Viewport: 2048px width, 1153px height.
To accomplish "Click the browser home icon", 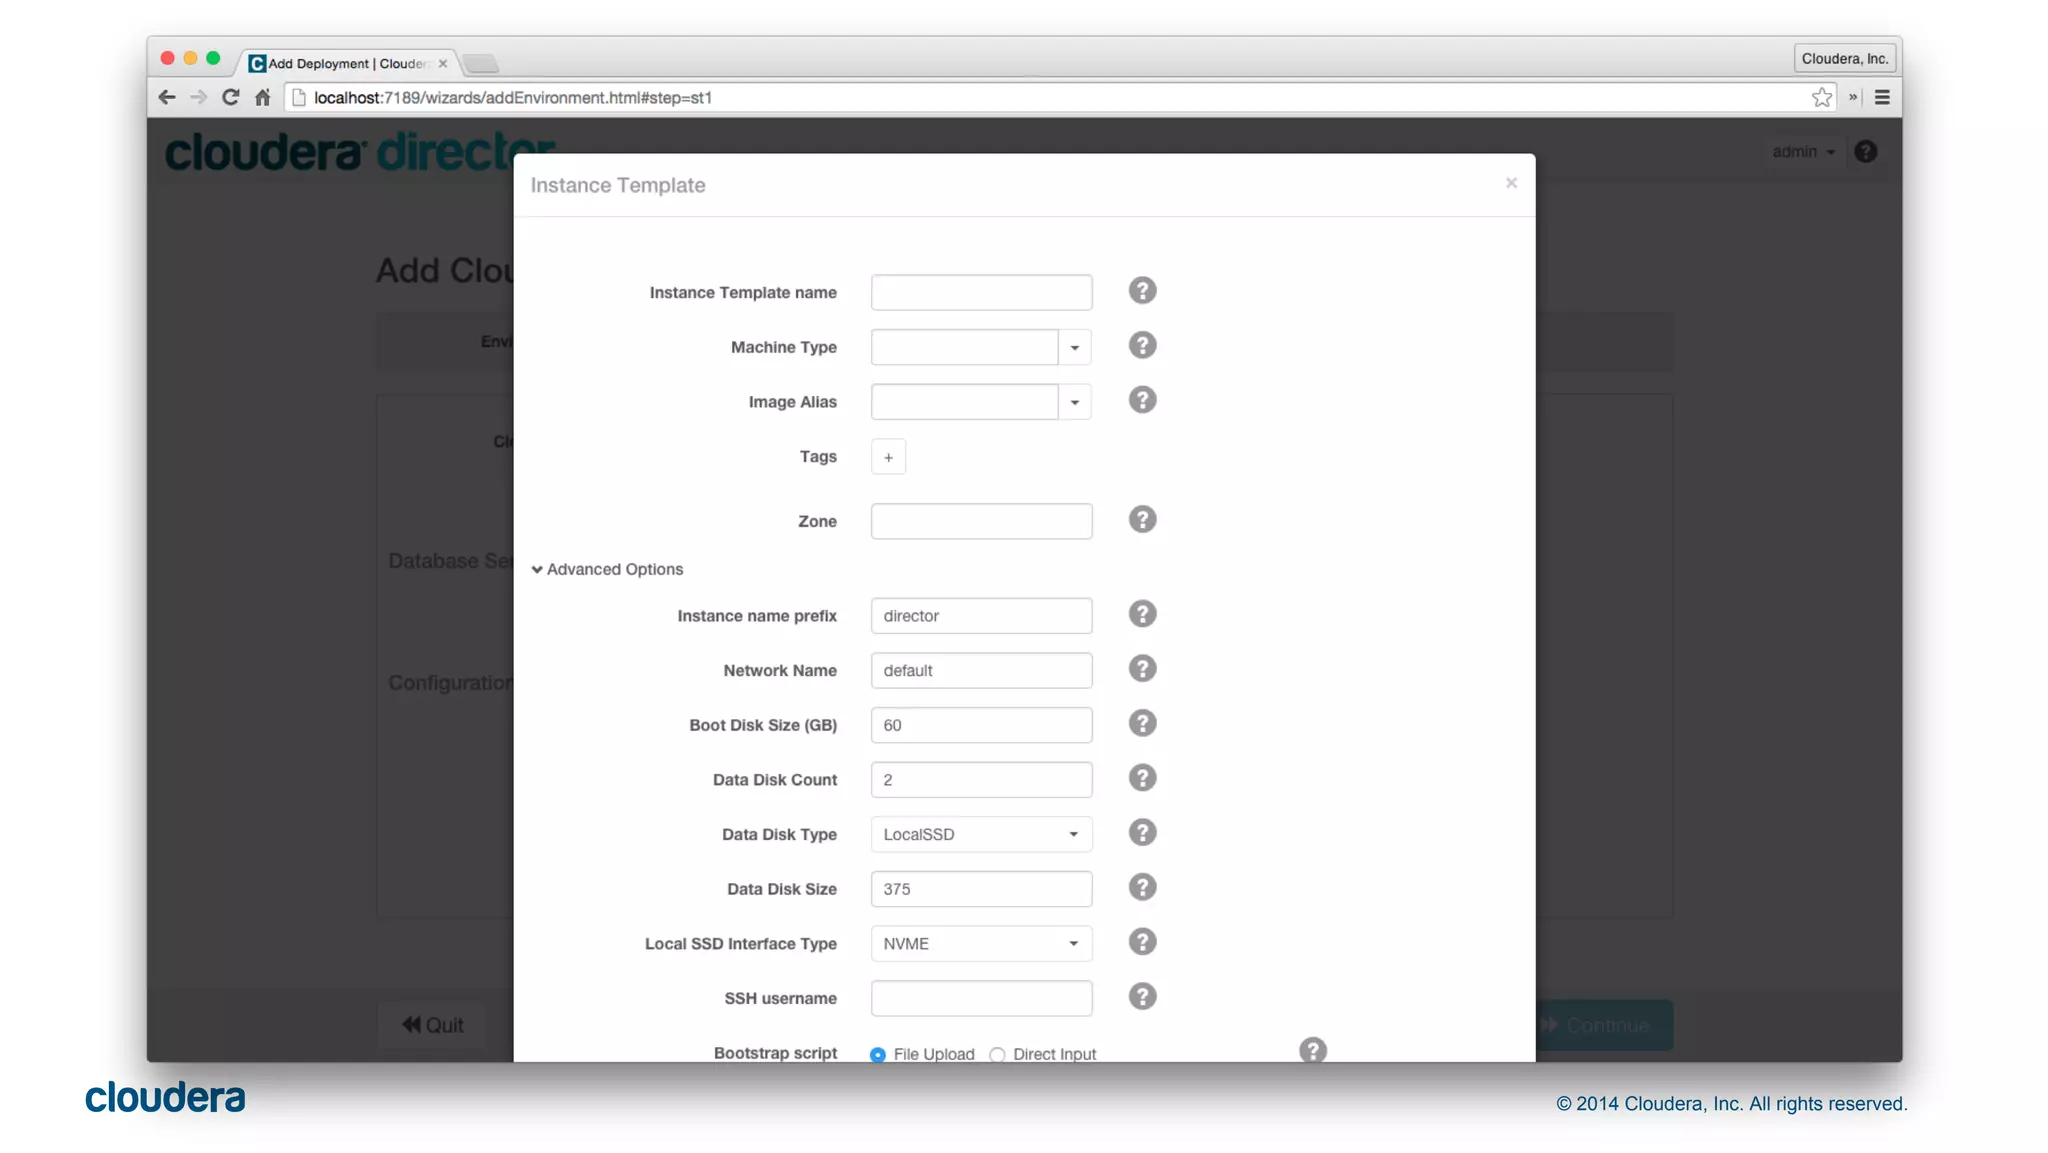I will (x=262, y=97).
